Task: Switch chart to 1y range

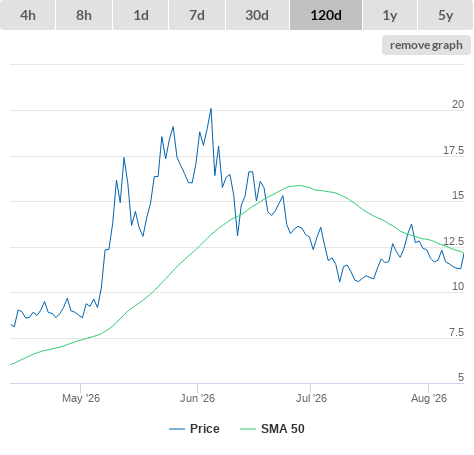Action: click(390, 15)
